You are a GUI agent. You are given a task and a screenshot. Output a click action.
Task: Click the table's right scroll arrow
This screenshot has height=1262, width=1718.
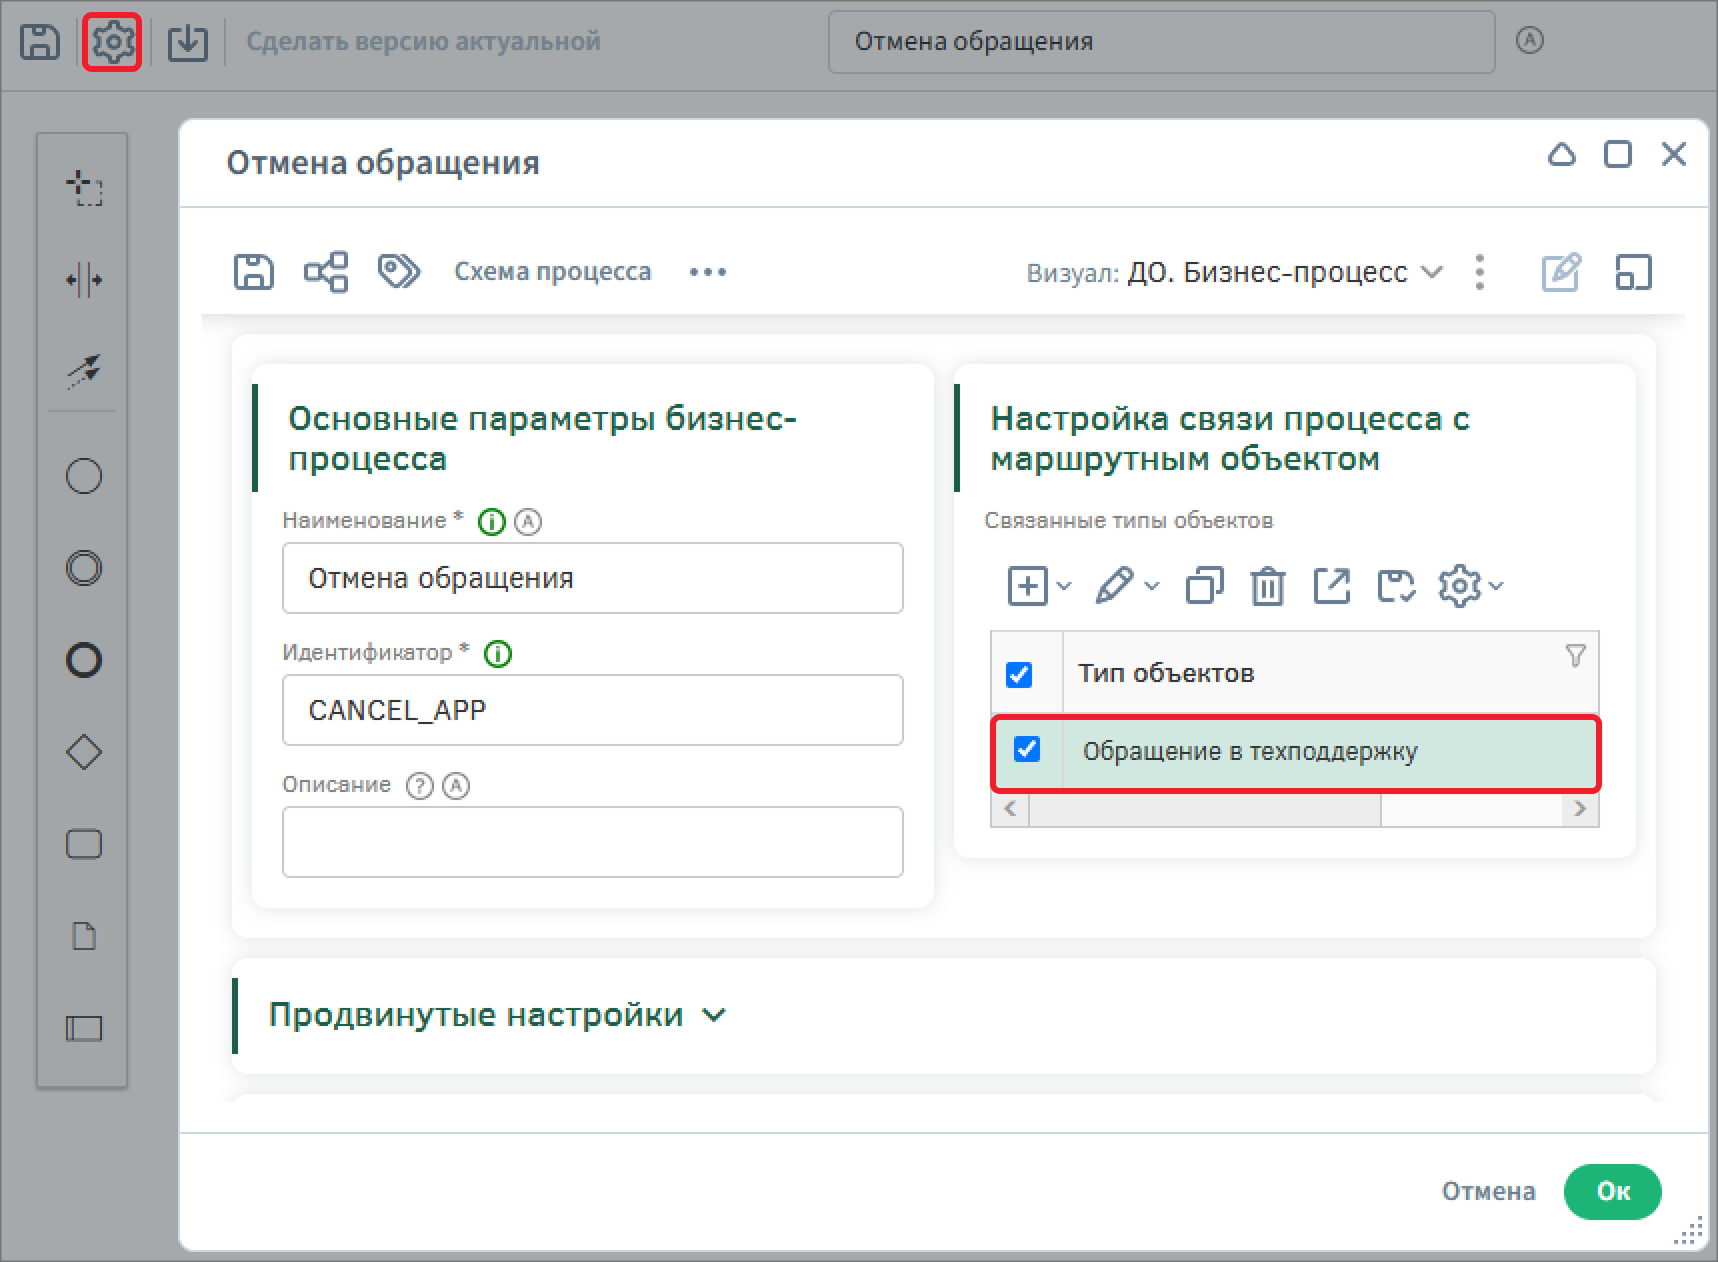point(1580,809)
